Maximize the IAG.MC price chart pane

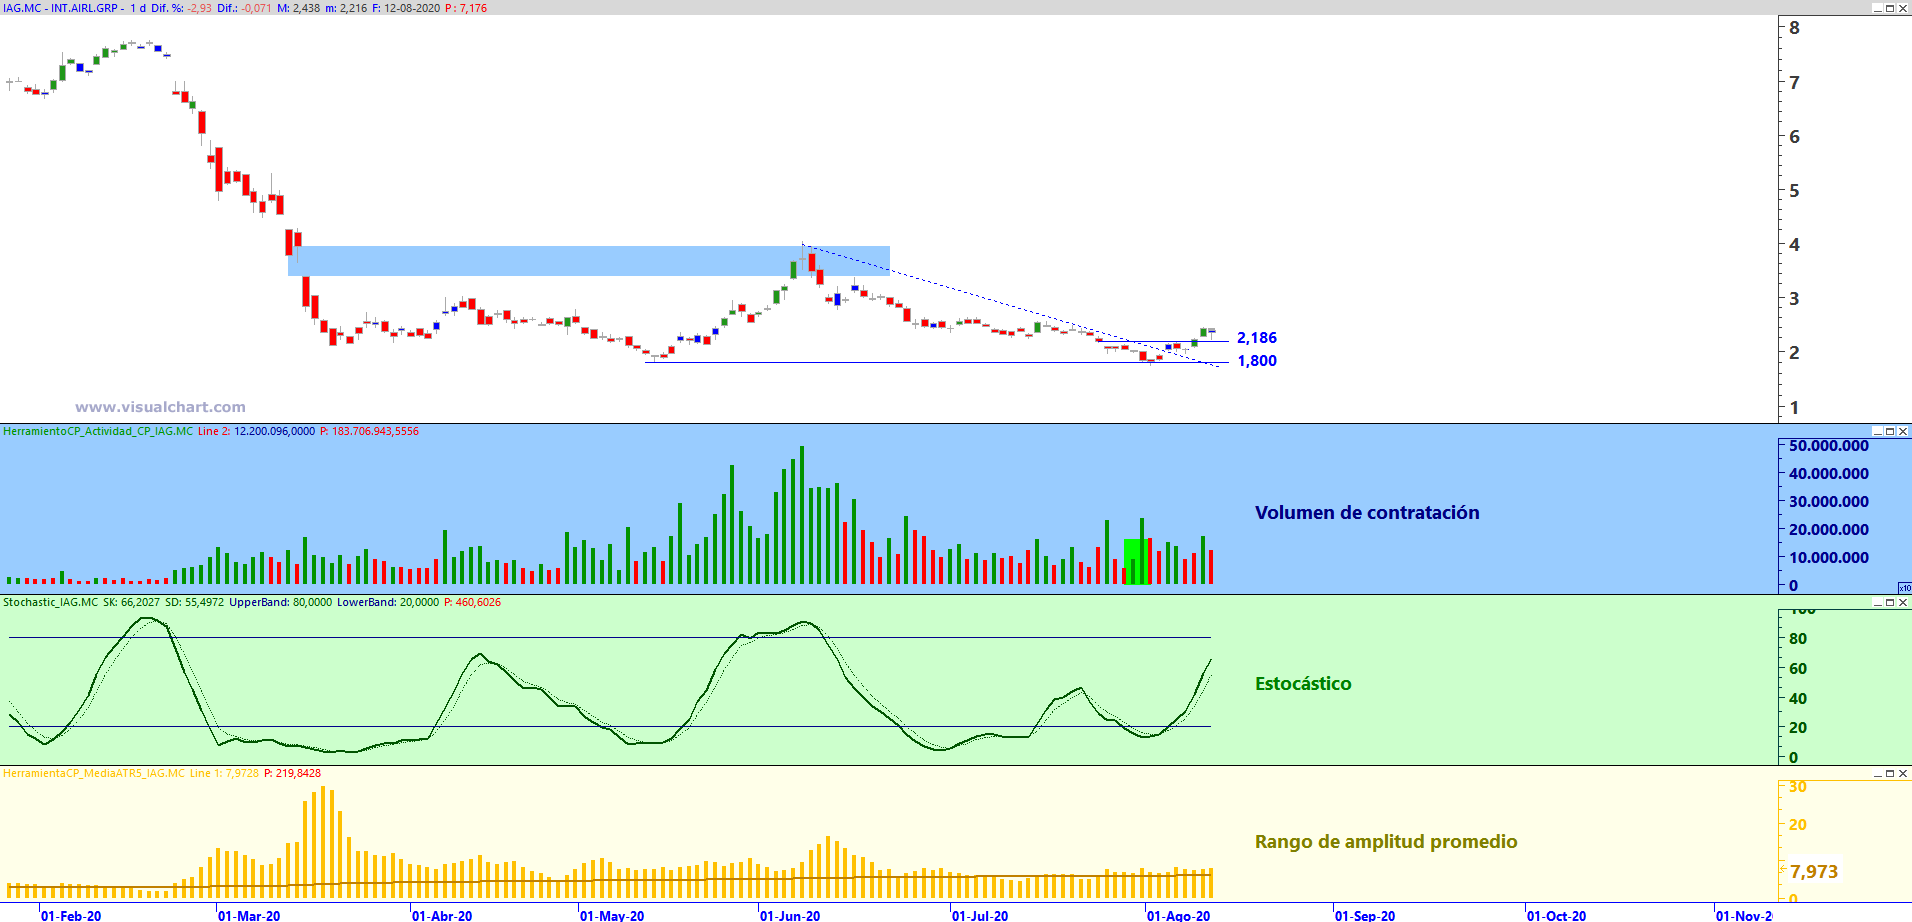coord(1890,8)
